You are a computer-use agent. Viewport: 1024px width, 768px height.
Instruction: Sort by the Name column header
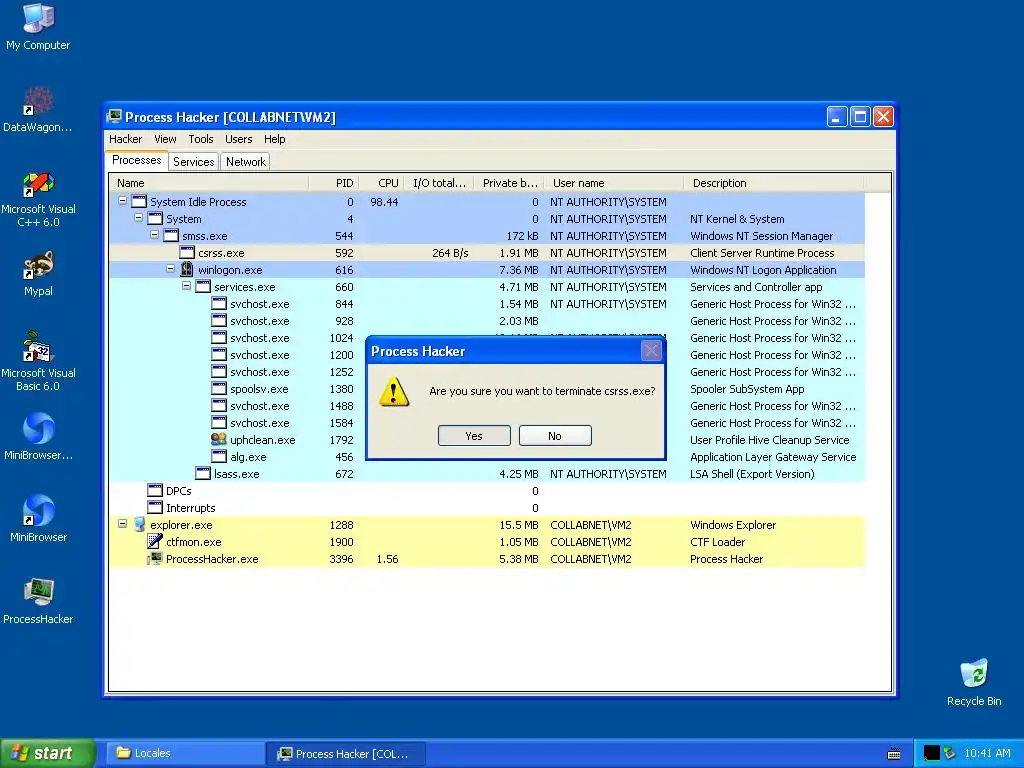(208, 183)
